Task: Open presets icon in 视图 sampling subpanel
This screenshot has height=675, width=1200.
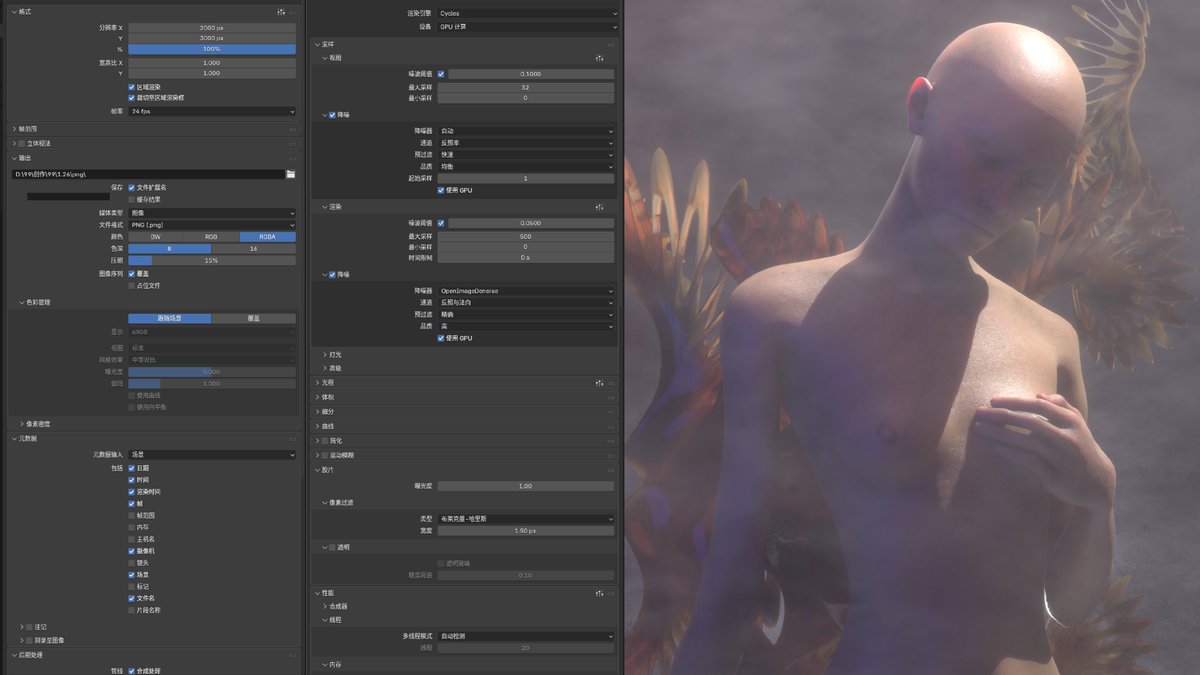Action: pos(599,59)
